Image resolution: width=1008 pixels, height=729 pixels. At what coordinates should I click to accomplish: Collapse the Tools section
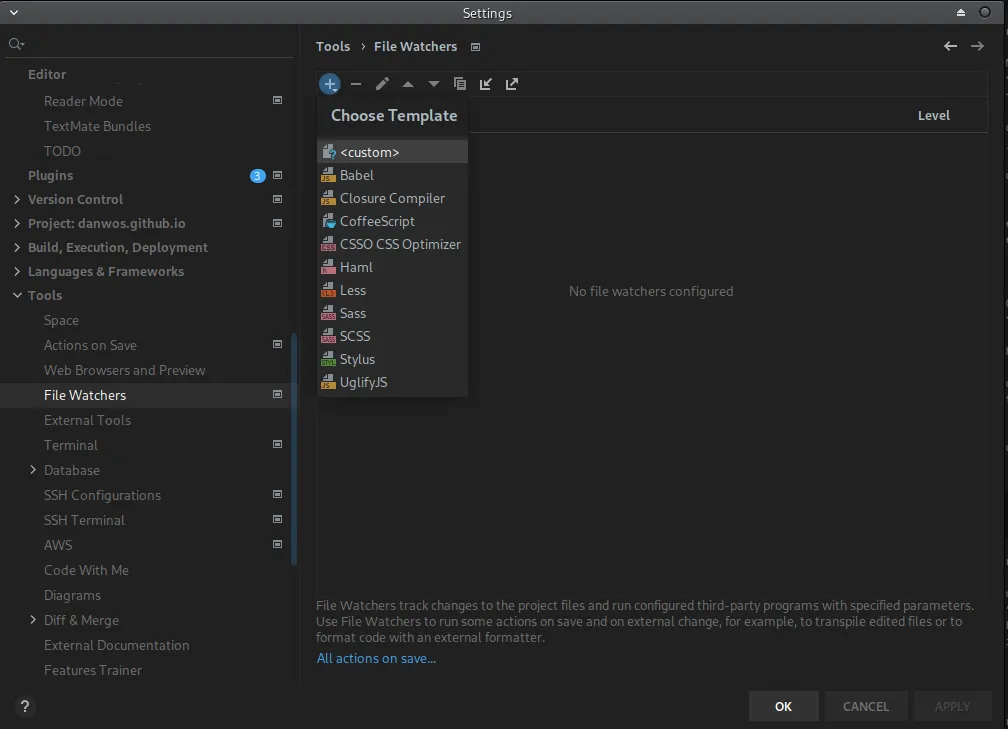click(17, 295)
